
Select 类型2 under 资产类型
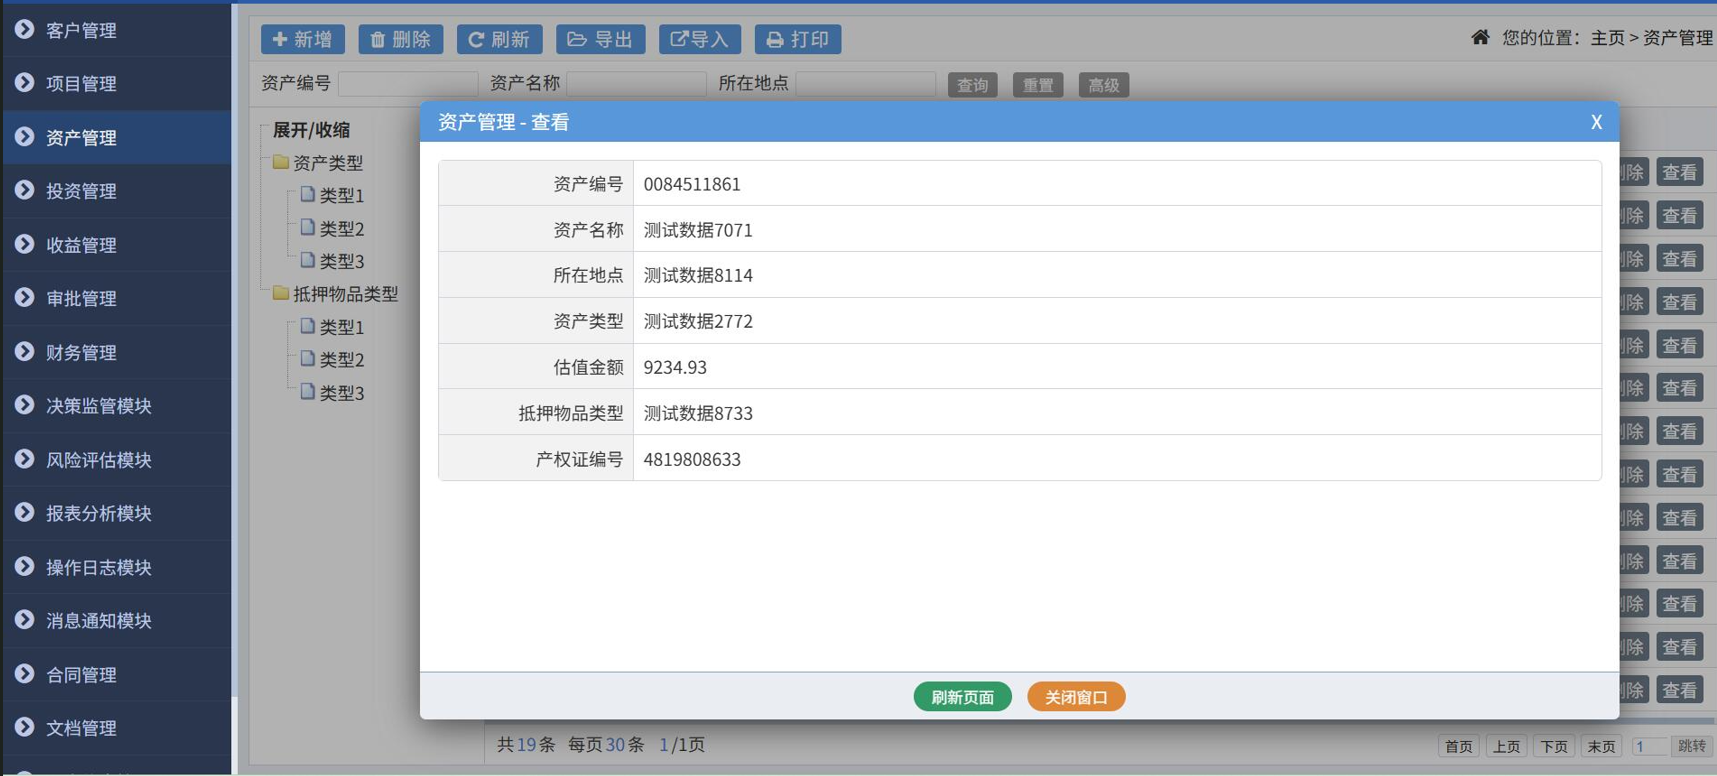(341, 229)
